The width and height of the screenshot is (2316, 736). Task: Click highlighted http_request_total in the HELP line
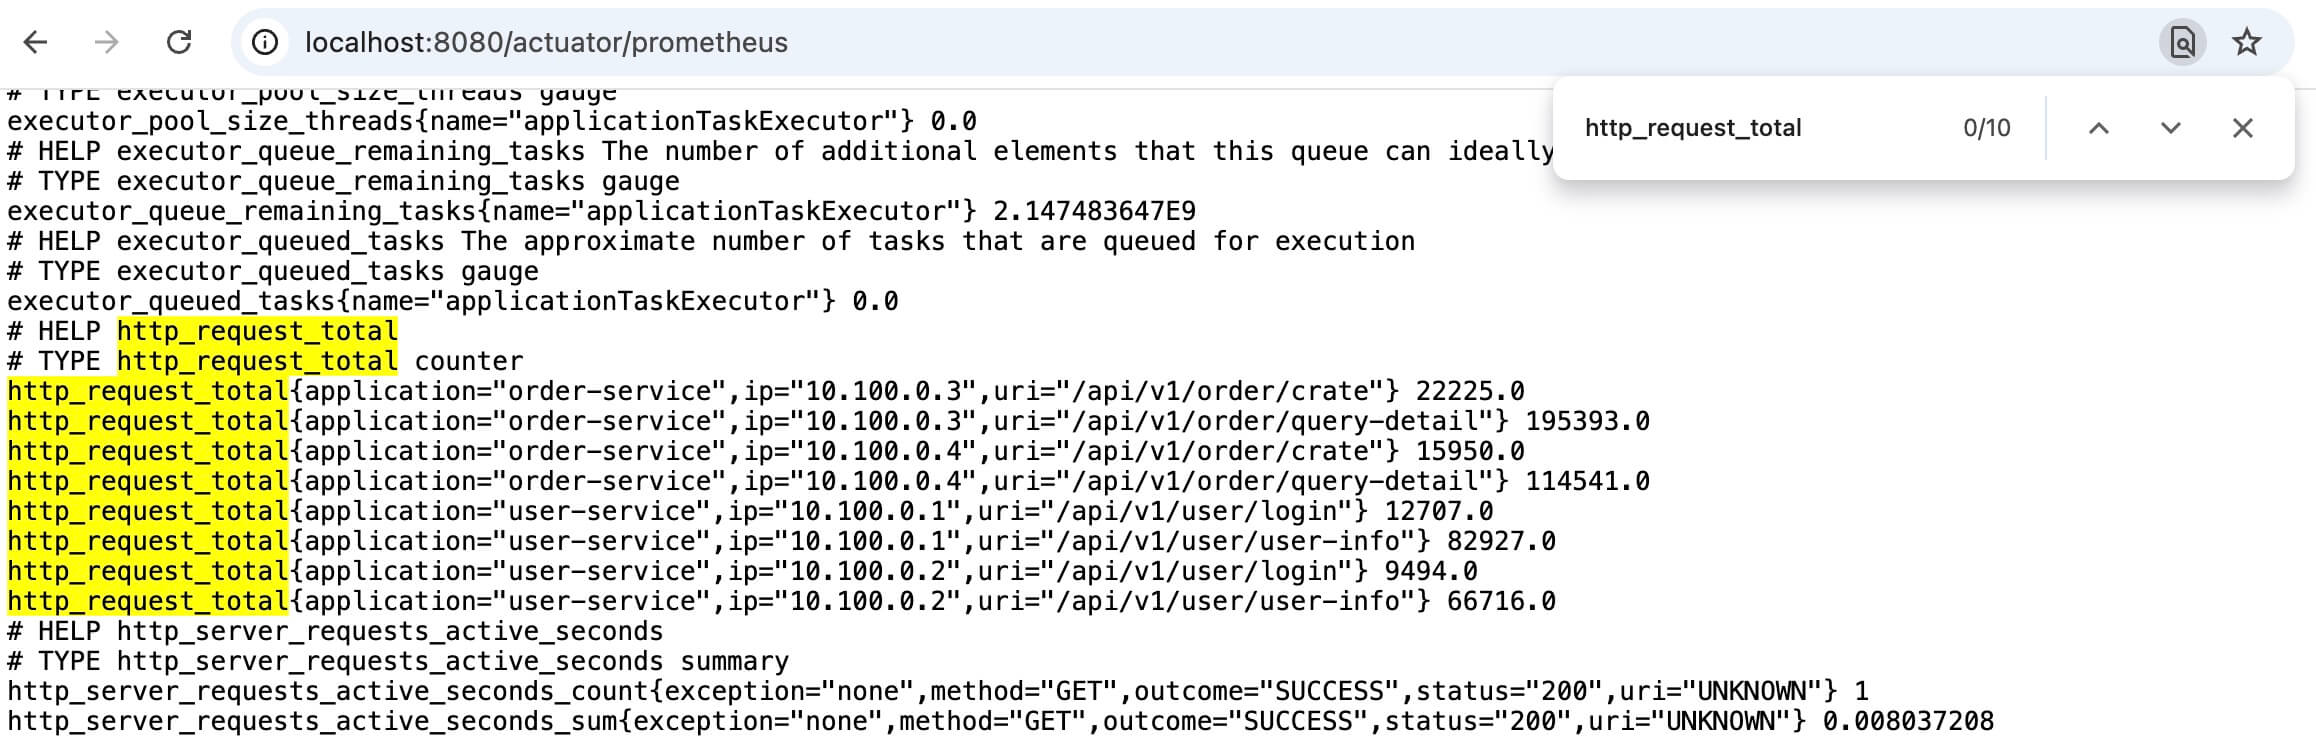(257, 331)
